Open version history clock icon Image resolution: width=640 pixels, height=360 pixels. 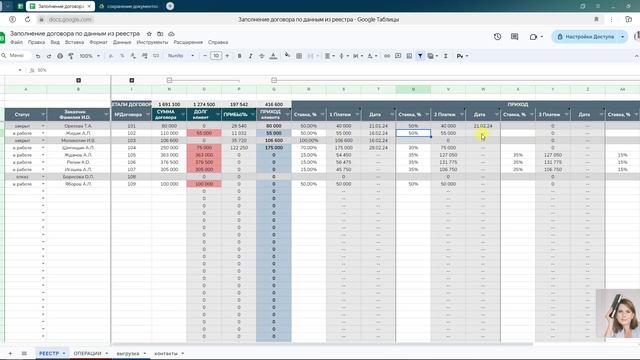[x=497, y=37]
